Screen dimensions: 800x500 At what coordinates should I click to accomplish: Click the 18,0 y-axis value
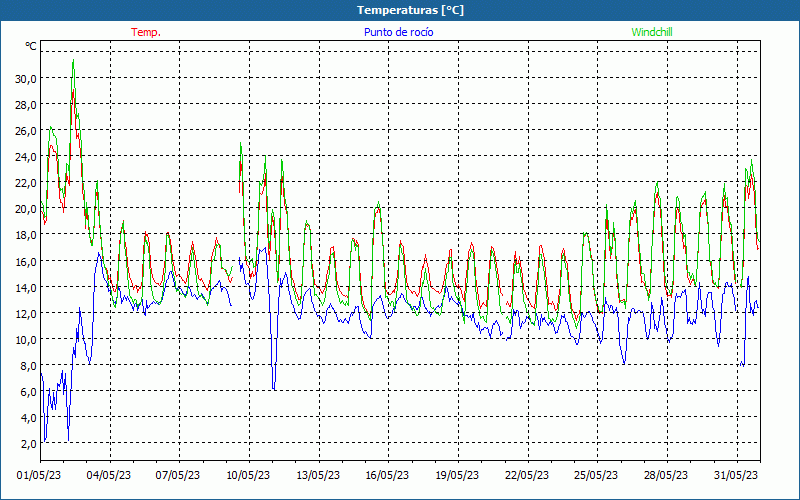[26, 235]
